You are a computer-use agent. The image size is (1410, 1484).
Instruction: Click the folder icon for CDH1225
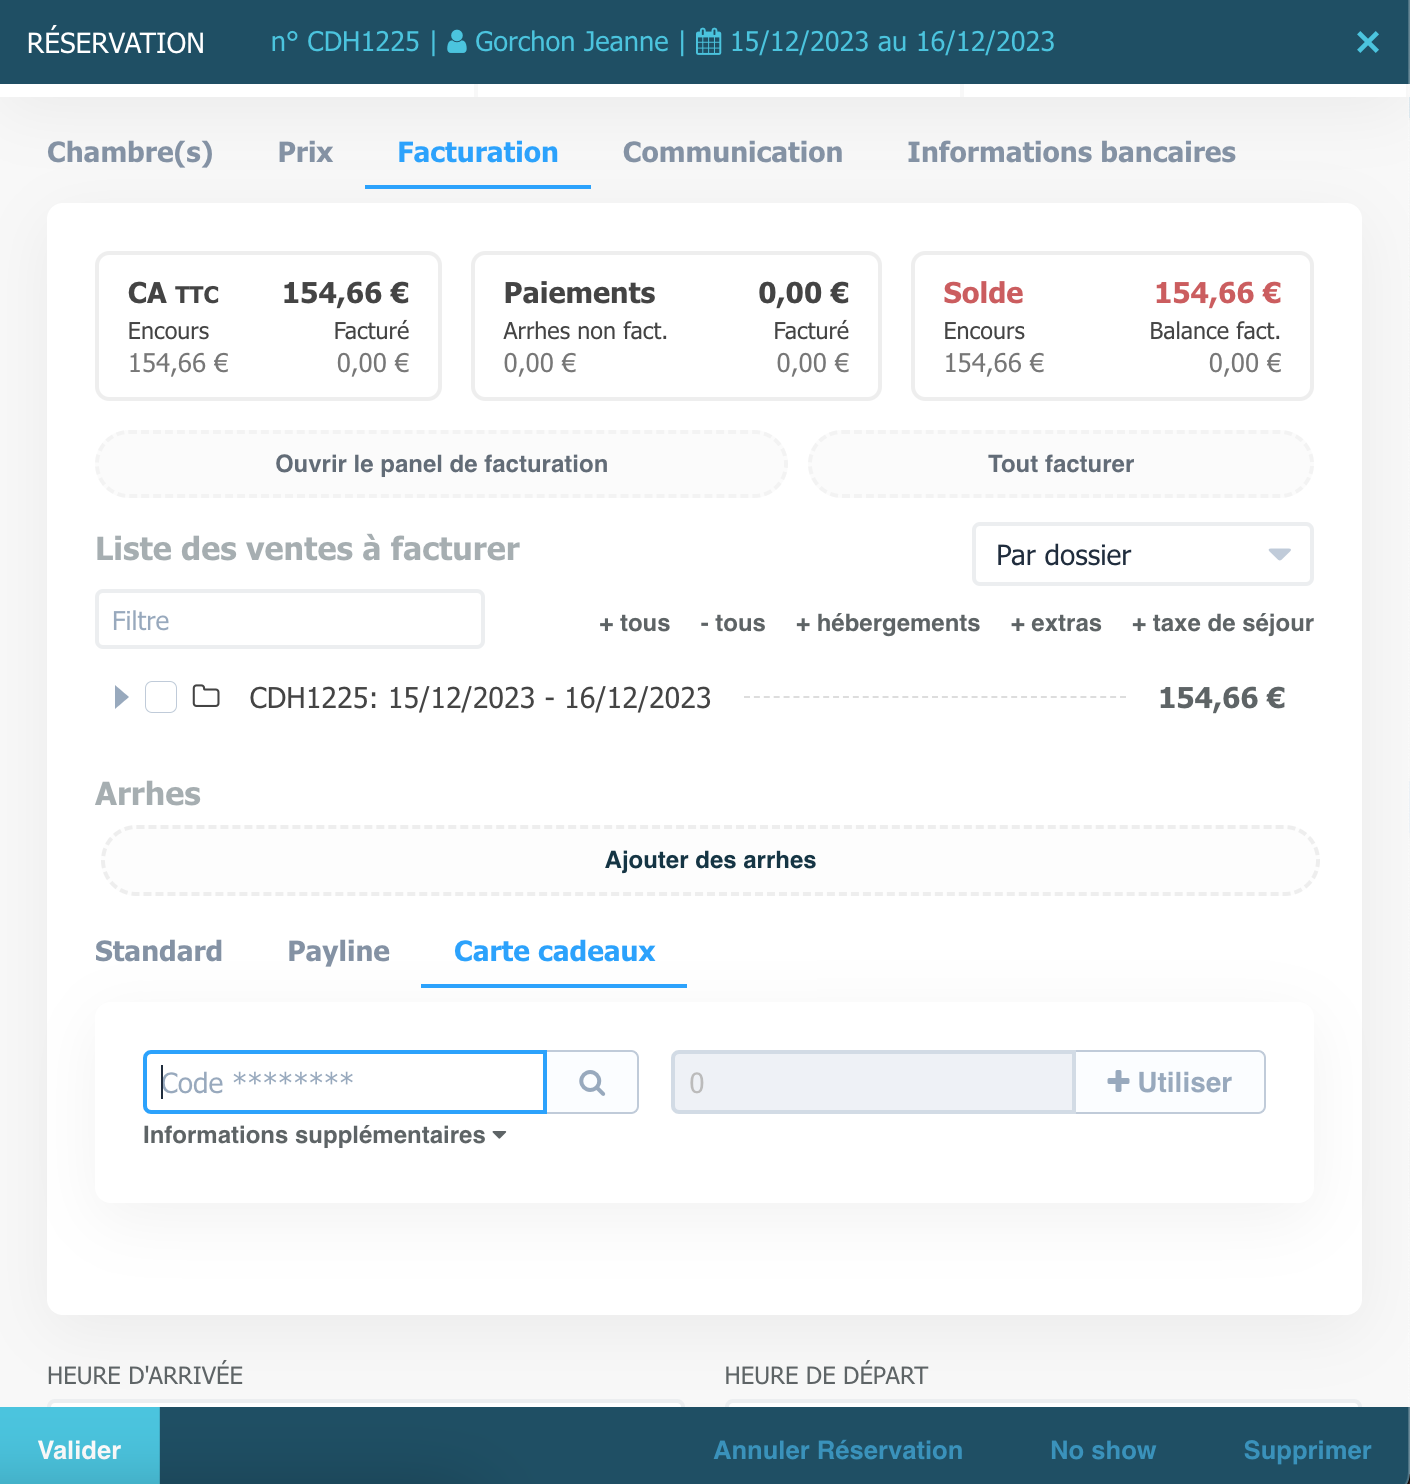(206, 696)
